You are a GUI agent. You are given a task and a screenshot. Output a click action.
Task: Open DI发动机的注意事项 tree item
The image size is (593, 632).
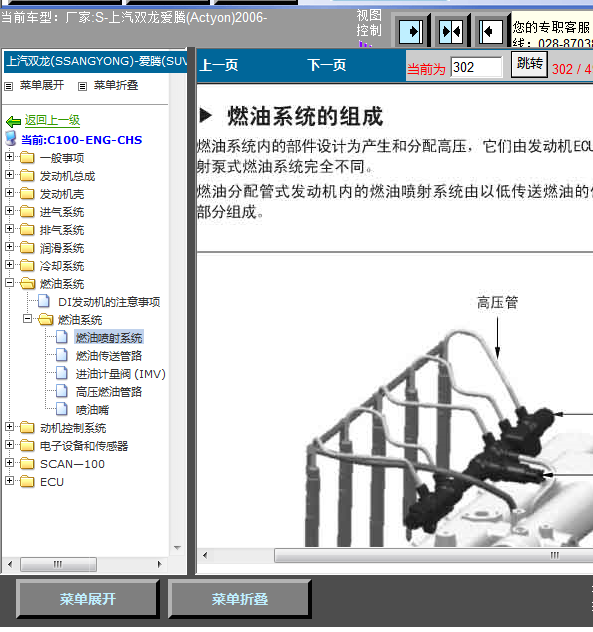tap(109, 301)
